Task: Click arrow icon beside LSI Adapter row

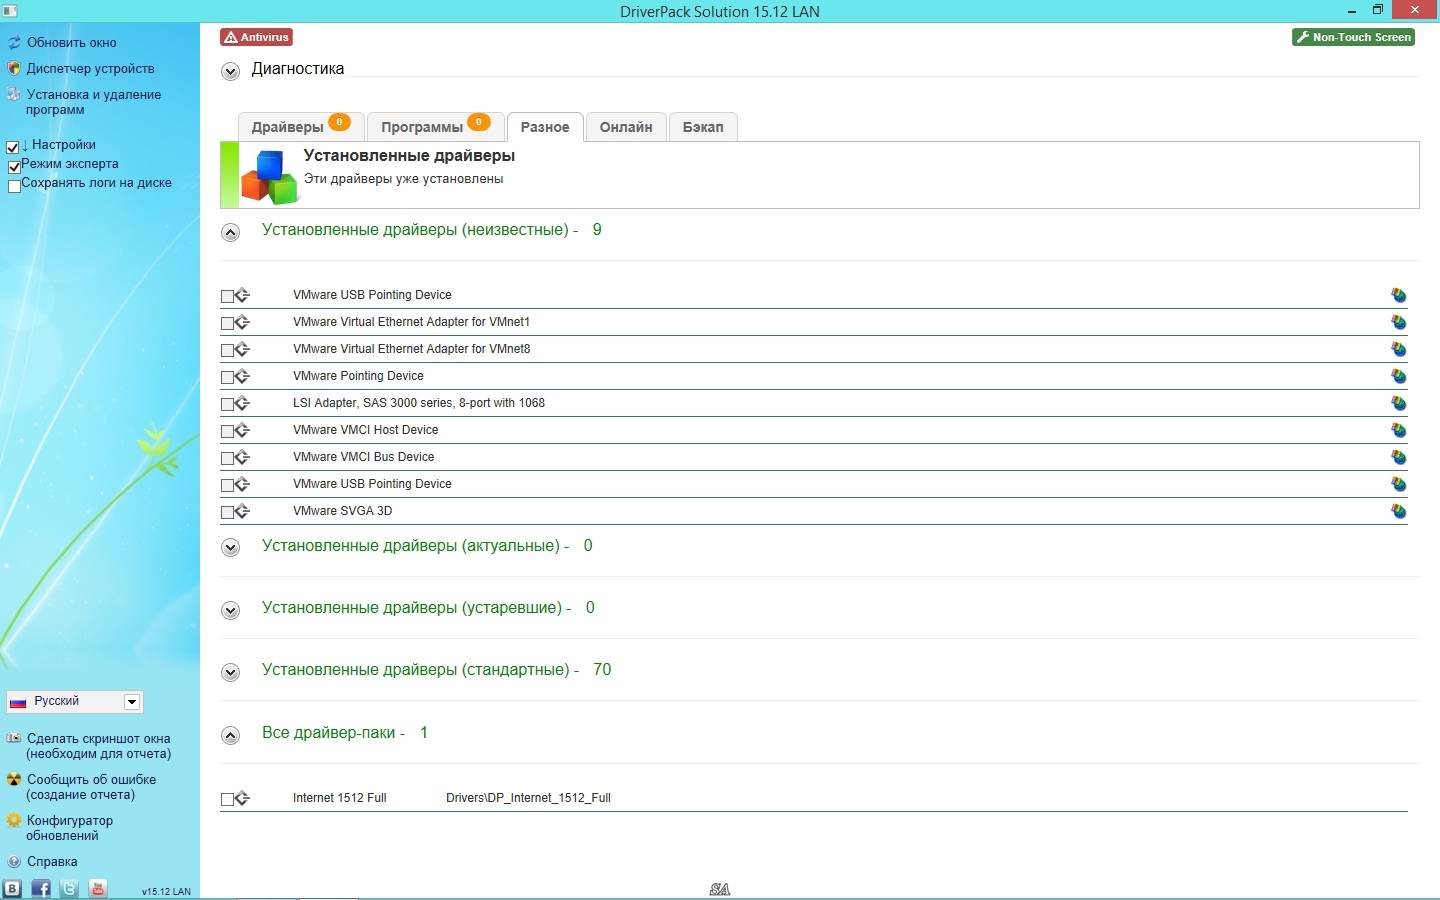Action: [242, 404]
